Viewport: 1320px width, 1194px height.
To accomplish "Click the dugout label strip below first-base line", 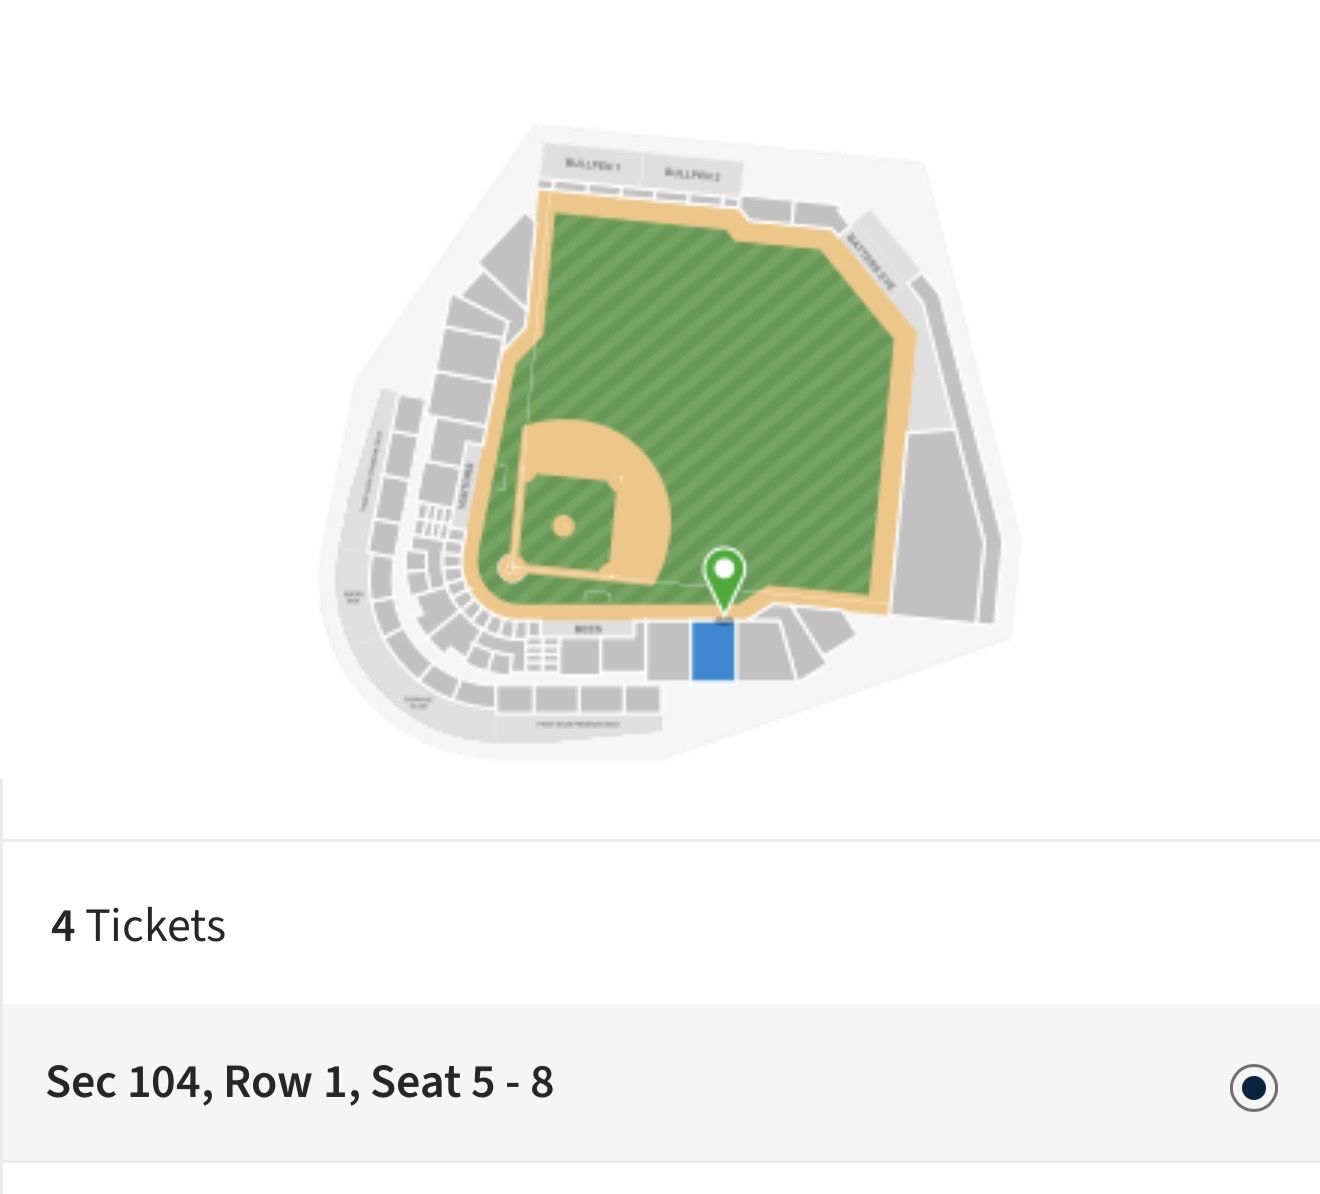I will (x=590, y=629).
